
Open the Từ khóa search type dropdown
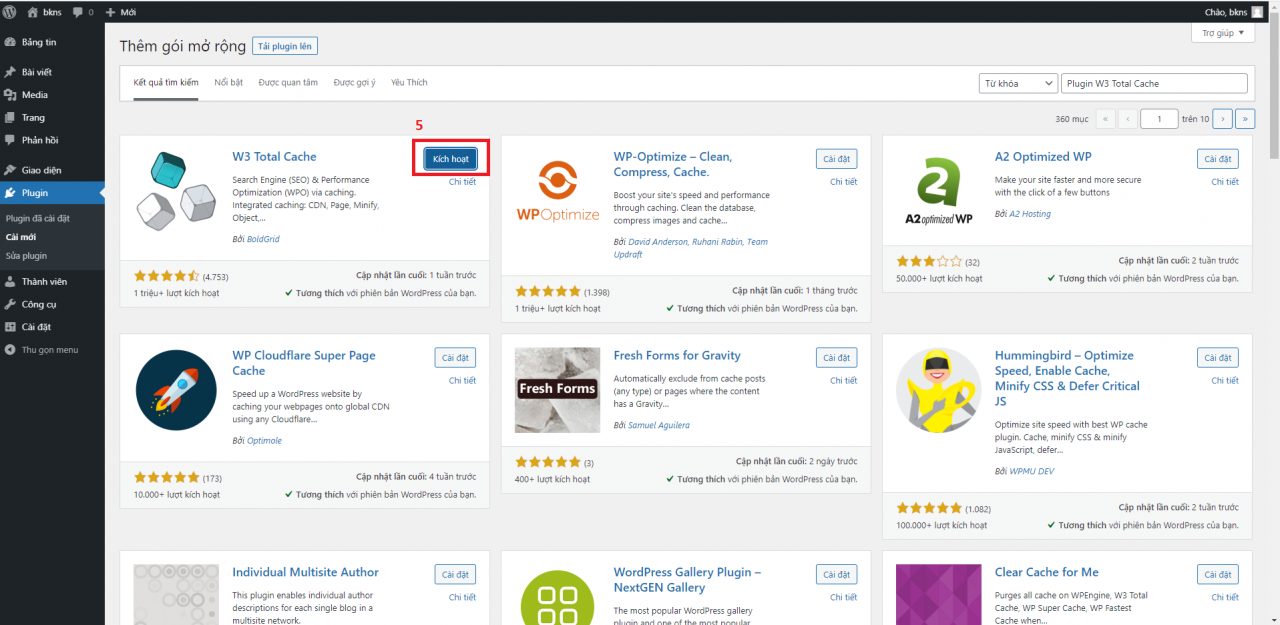tap(1018, 83)
